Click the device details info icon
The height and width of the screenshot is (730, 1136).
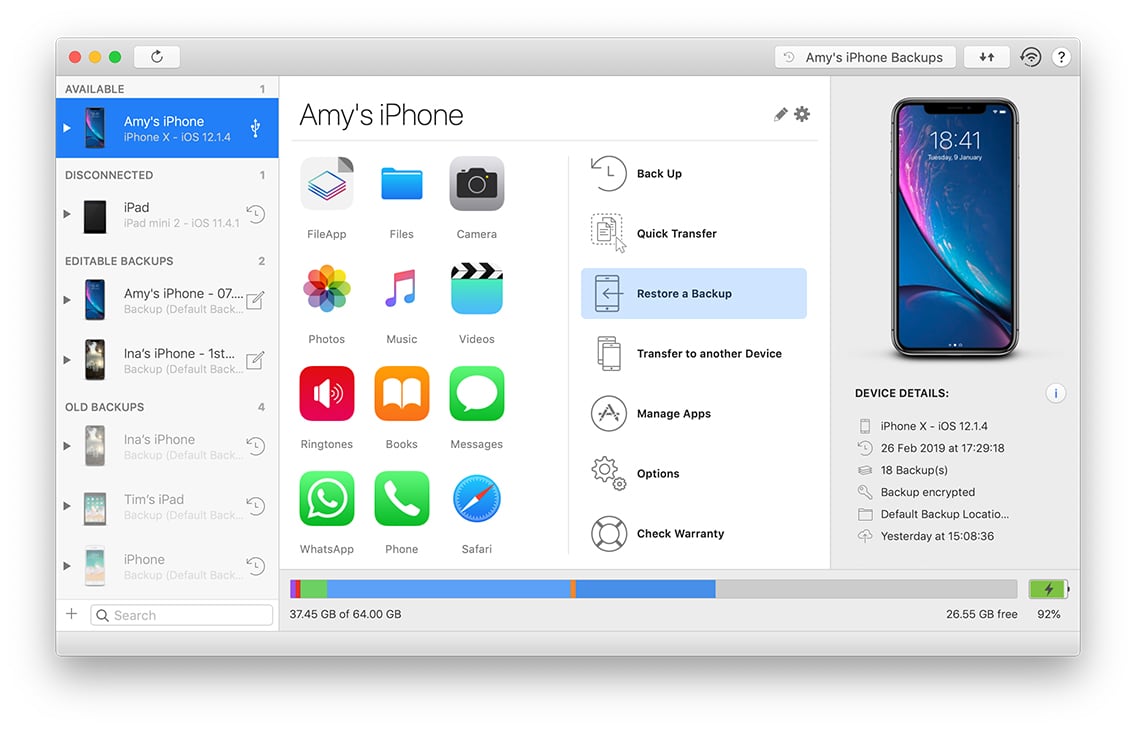click(1056, 393)
